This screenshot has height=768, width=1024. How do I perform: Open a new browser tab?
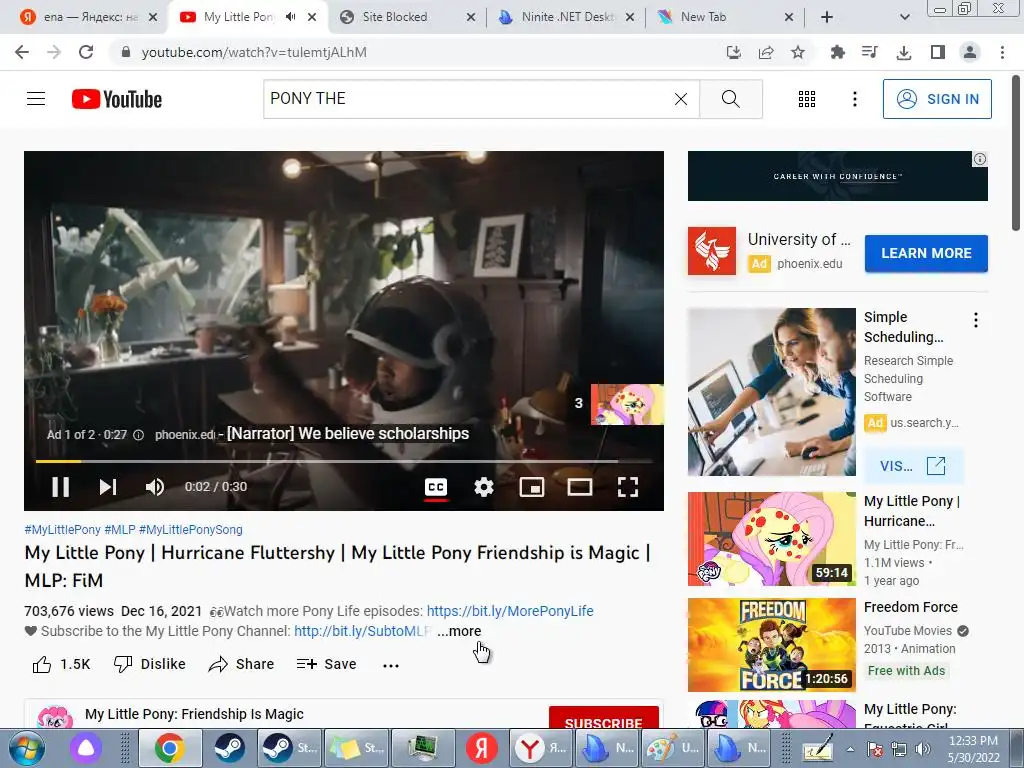coord(827,17)
